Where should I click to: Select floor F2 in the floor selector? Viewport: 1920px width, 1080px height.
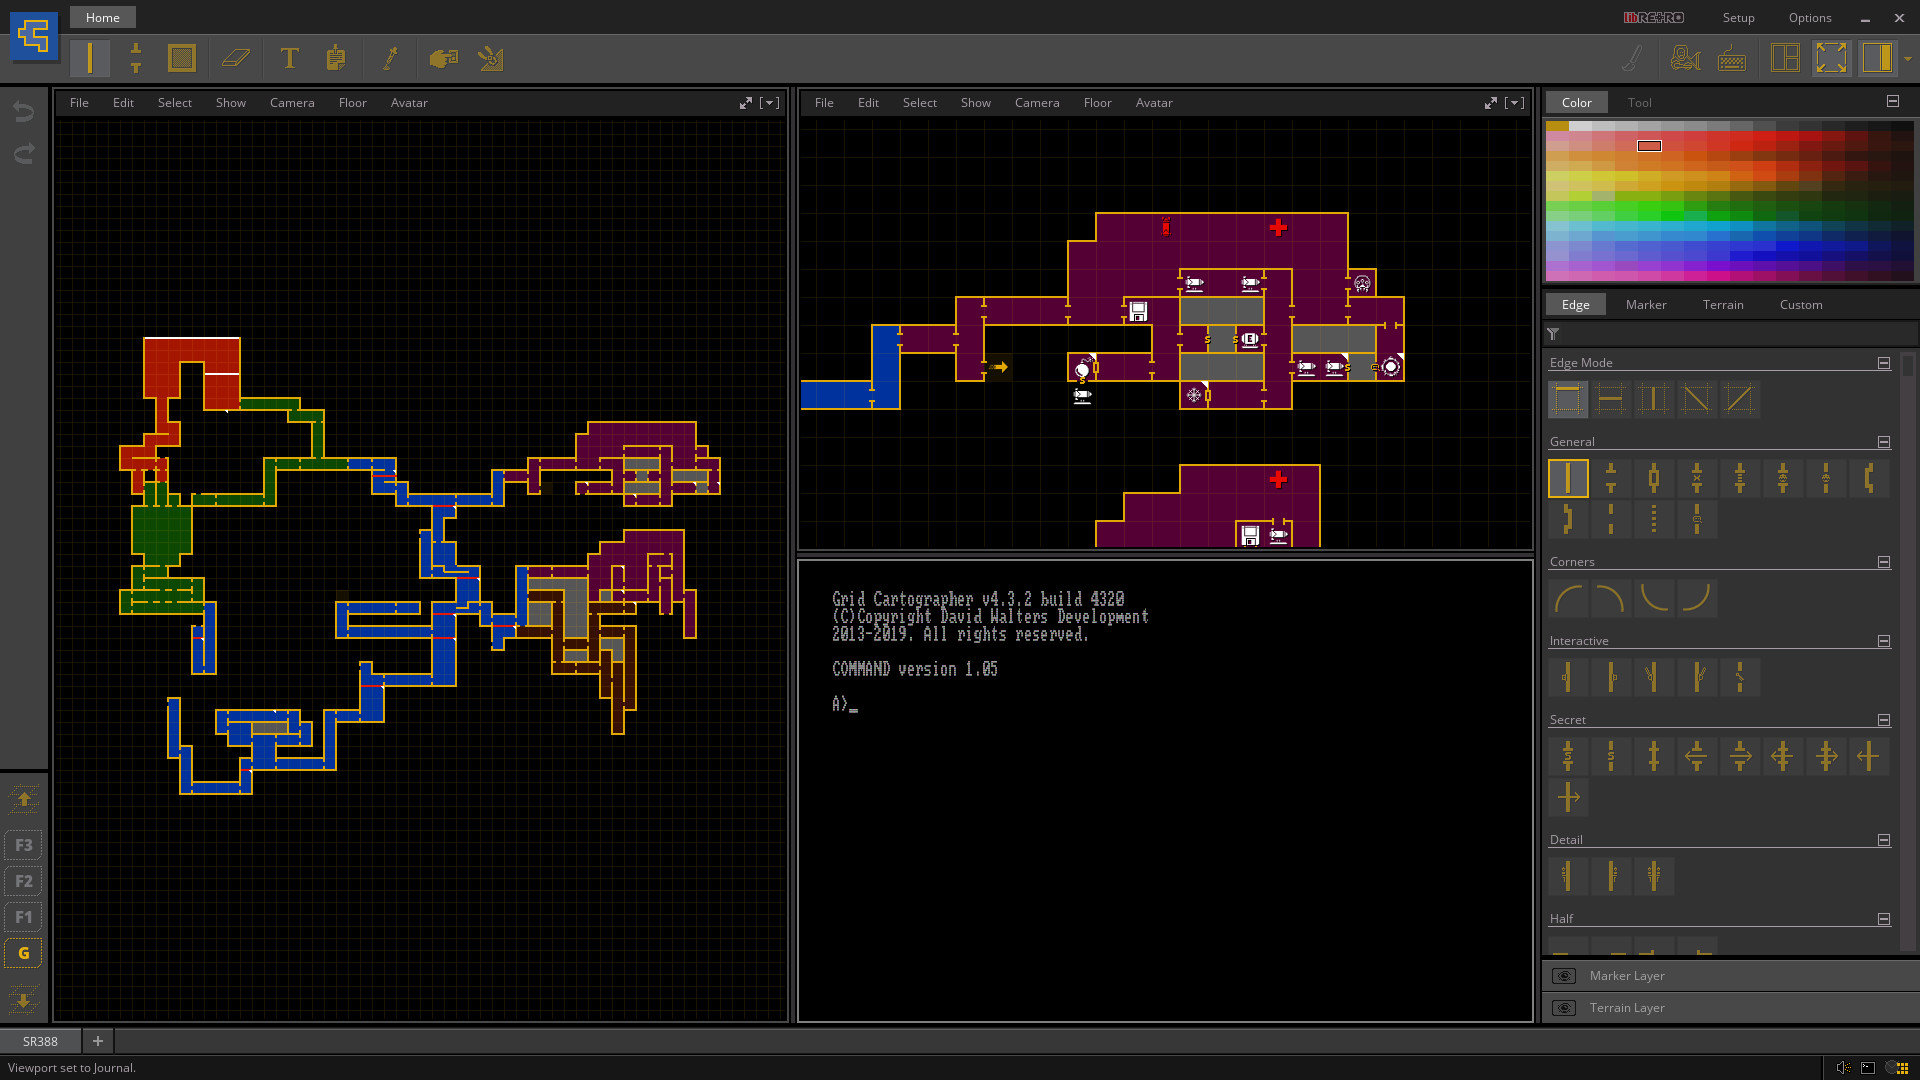(x=23, y=881)
